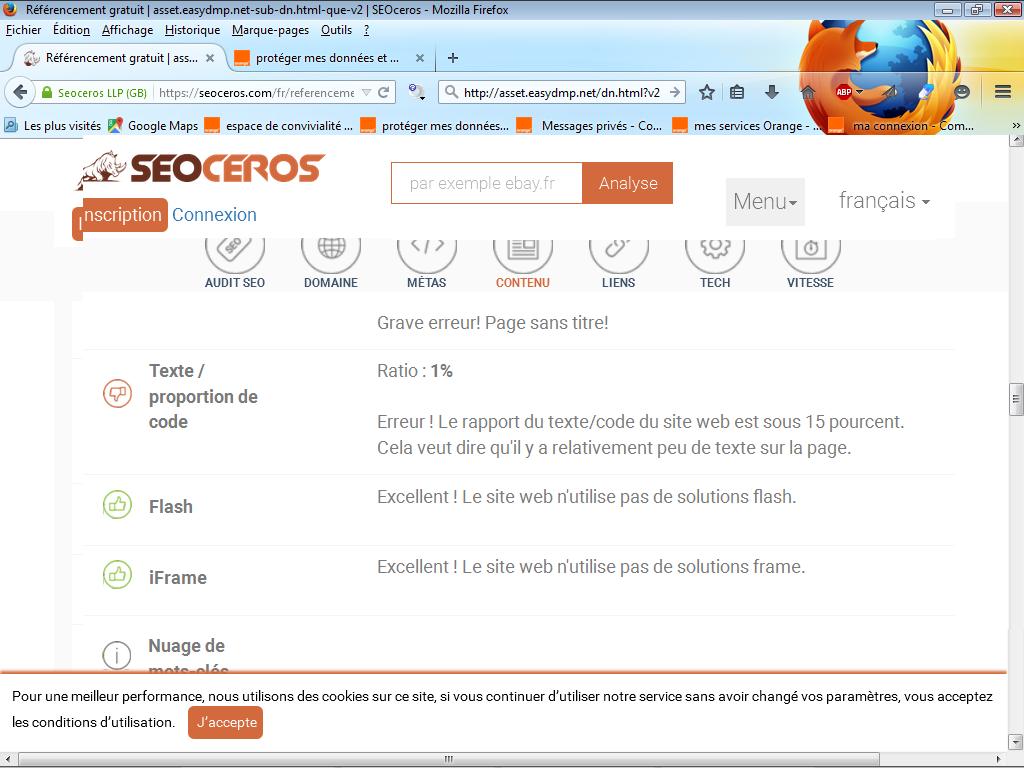Go to home page icon
This screenshot has height=768, width=1024.
tap(808, 93)
